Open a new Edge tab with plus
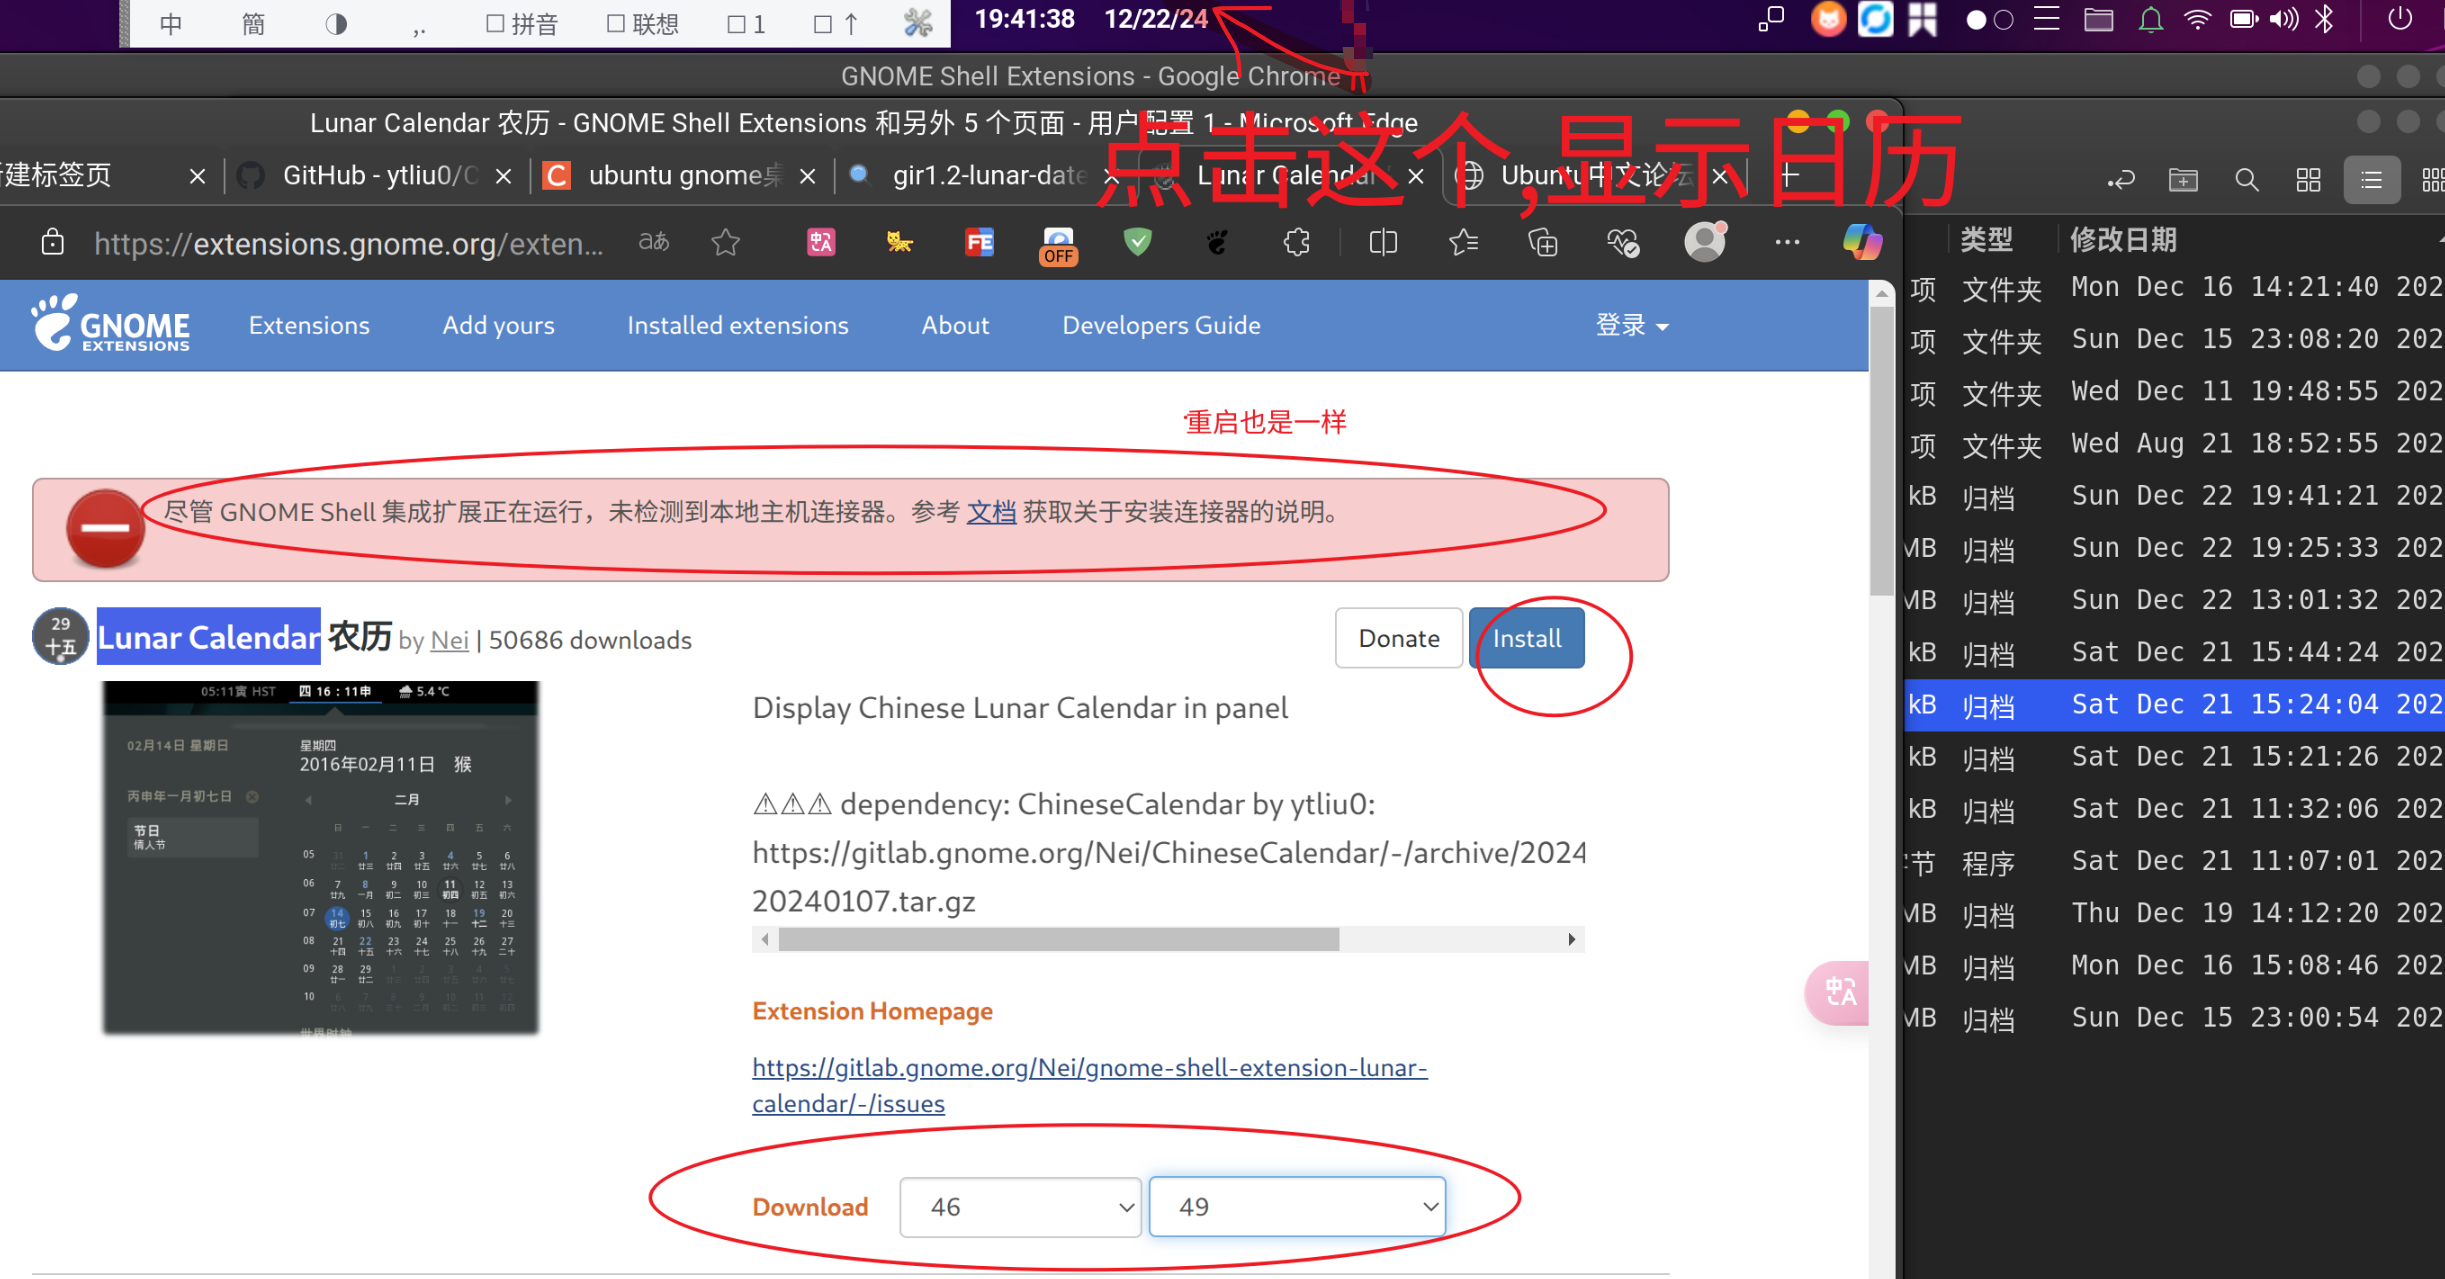This screenshot has height=1279, width=2445. (1790, 176)
